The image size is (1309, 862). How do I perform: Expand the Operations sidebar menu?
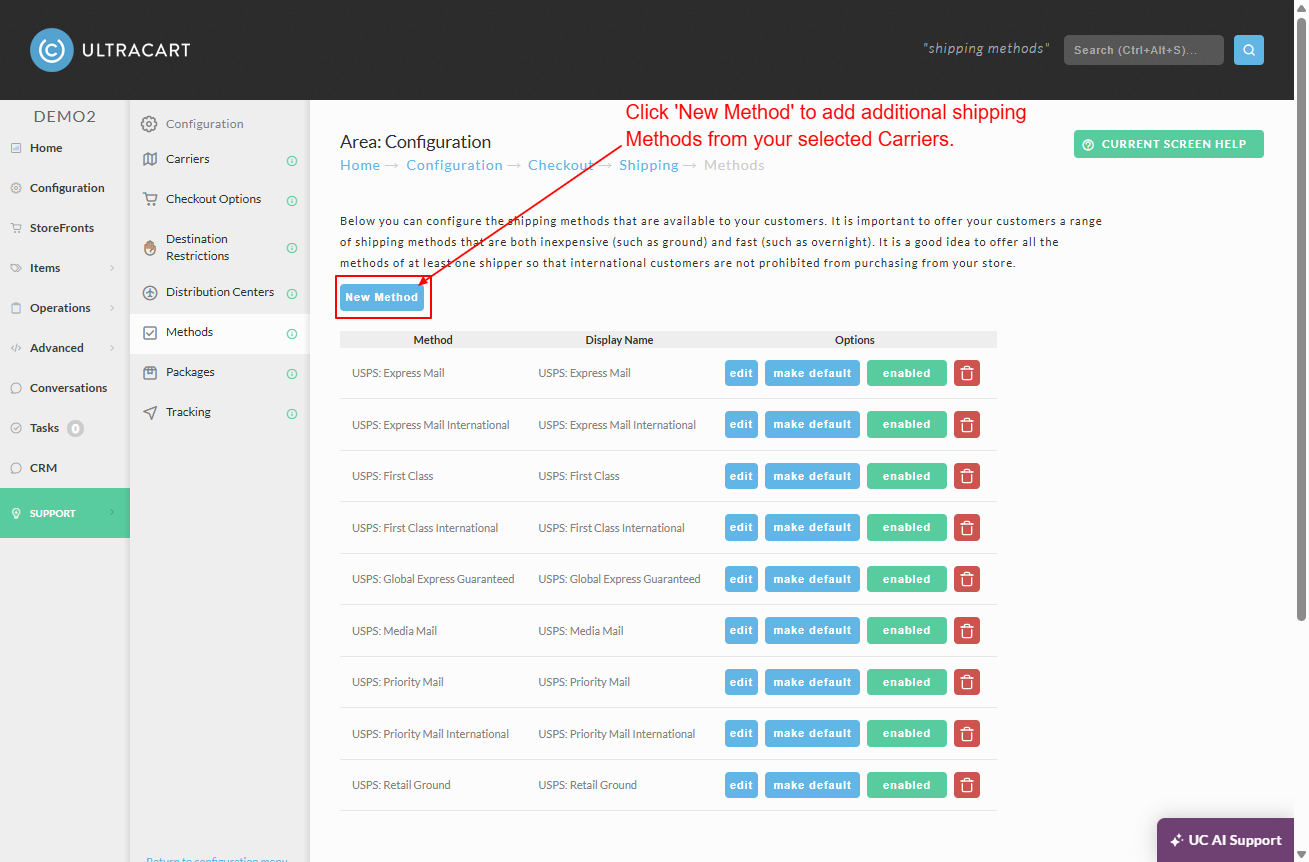point(65,308)
